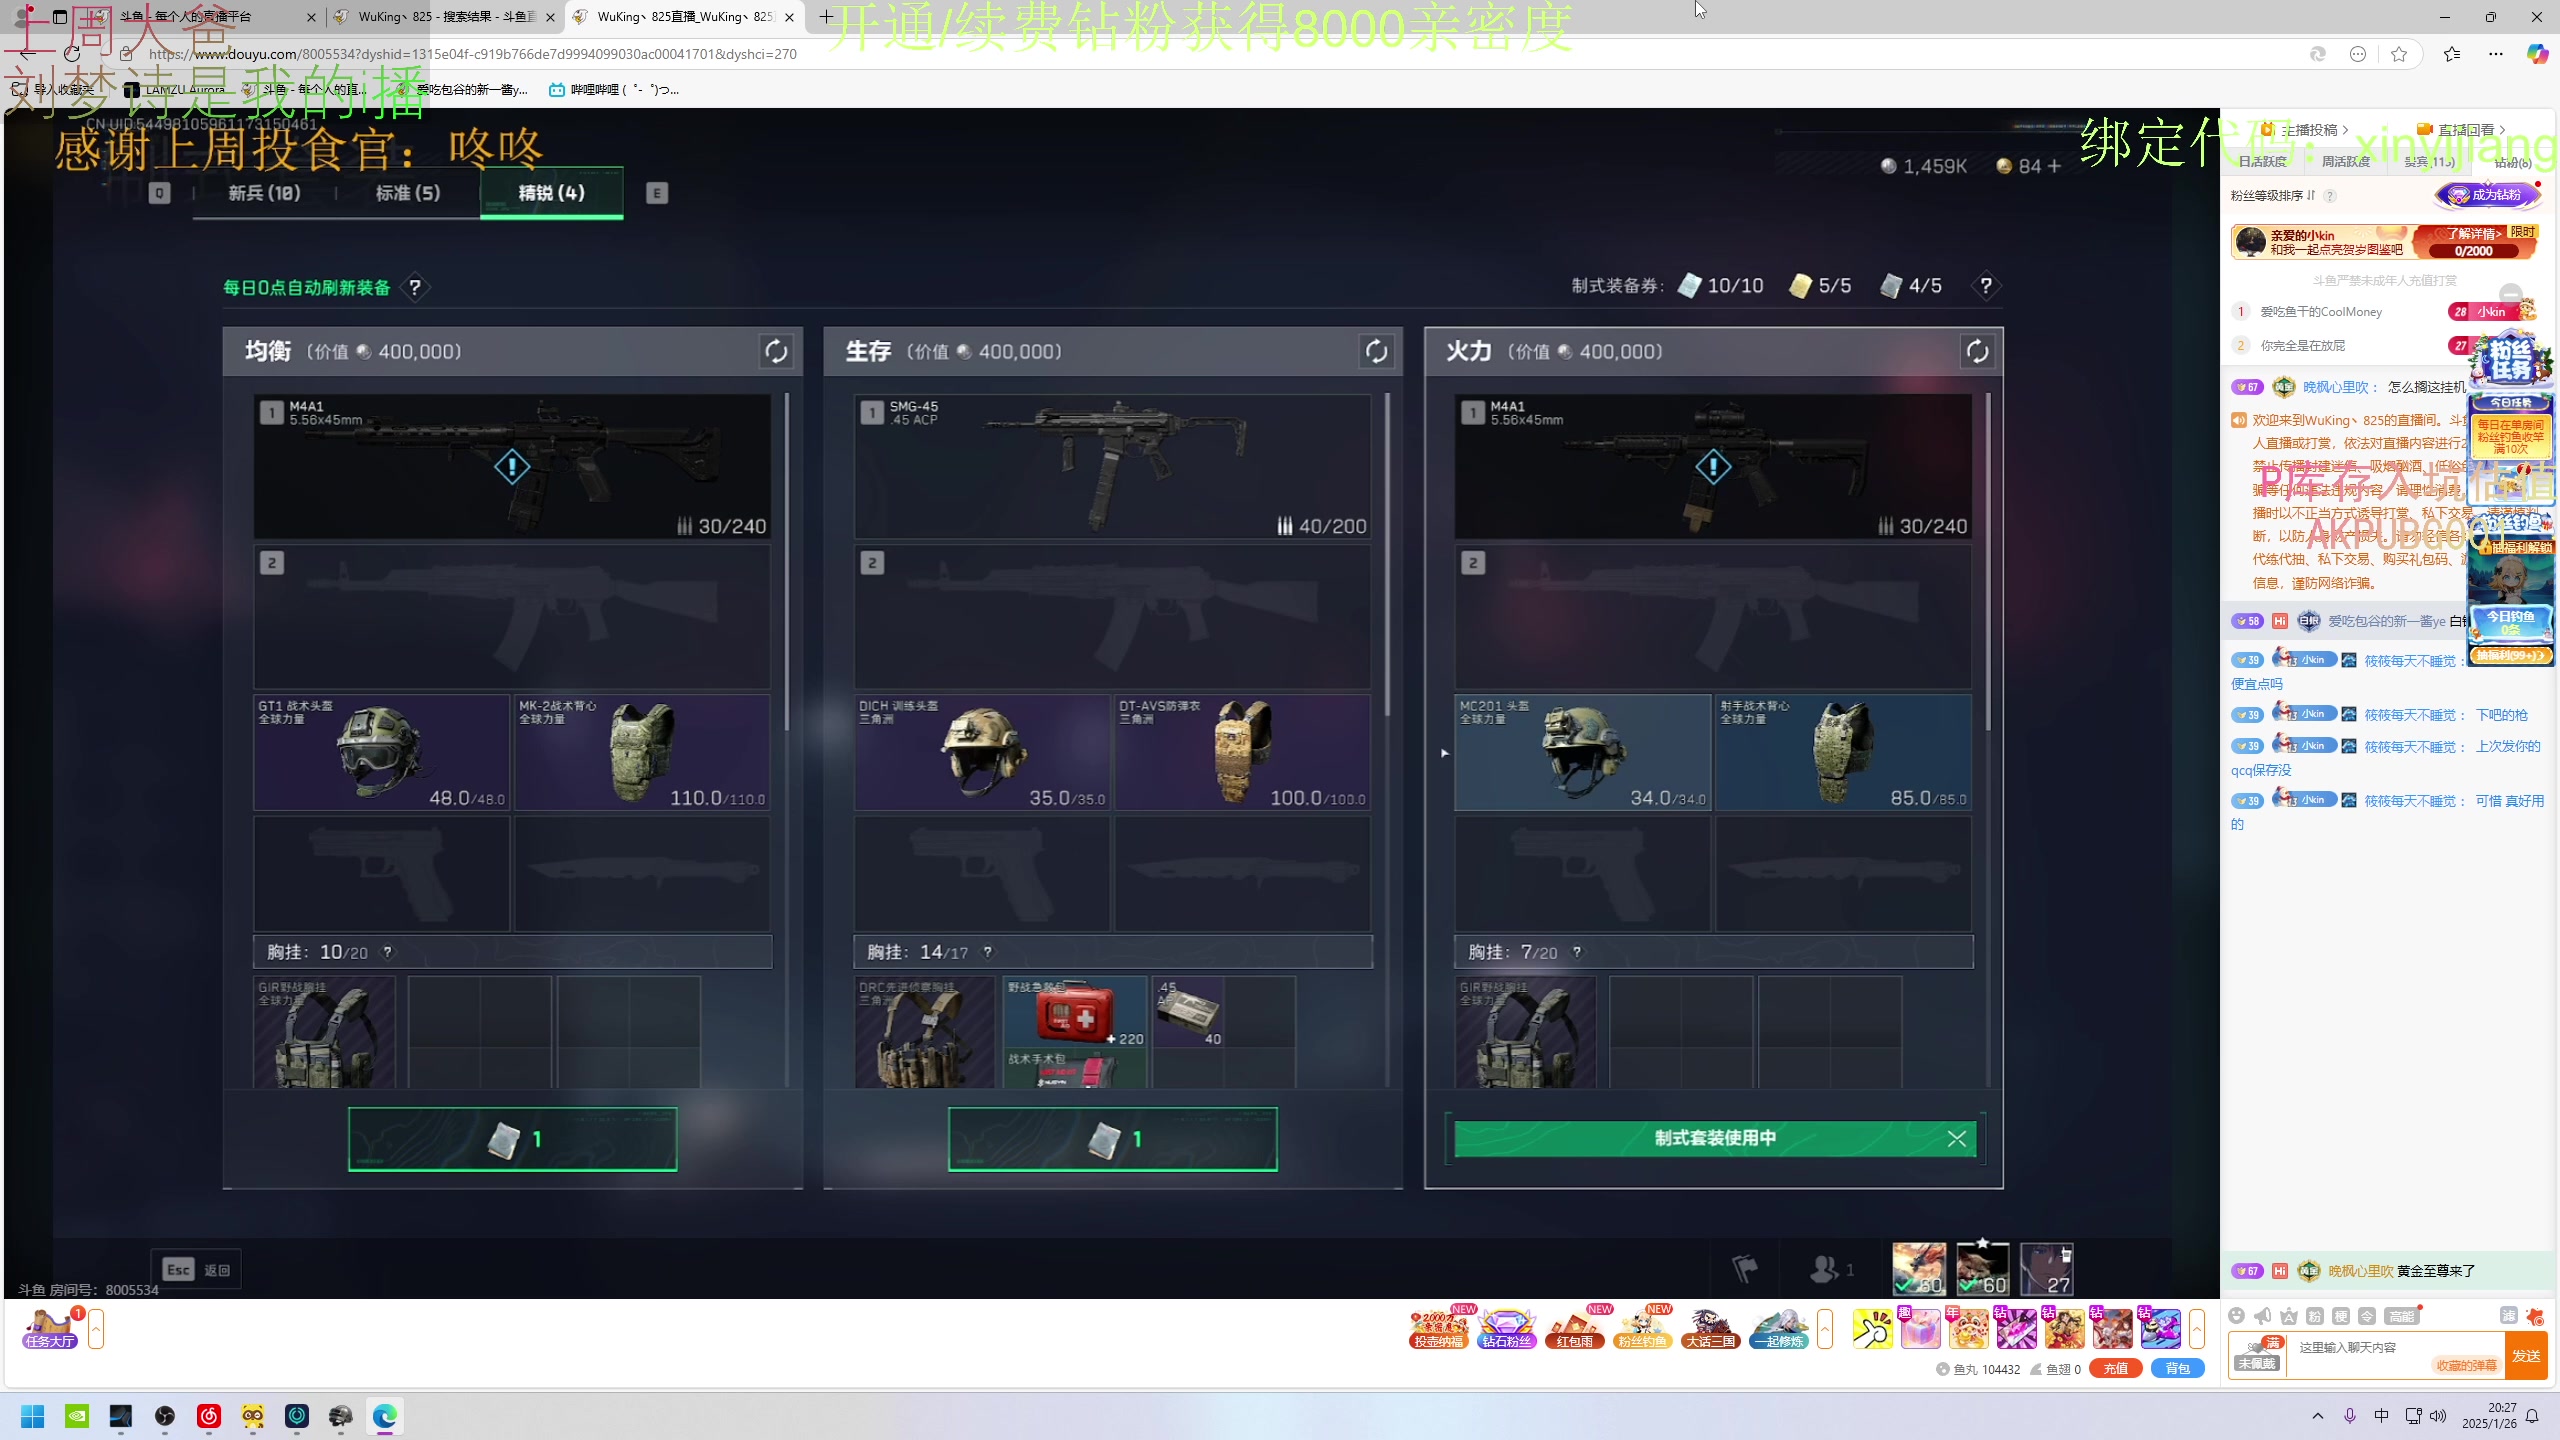2560x1440 pixels.
Task: Open the 一起修炼 activity icon
Action: (x=1779, y=1329)
